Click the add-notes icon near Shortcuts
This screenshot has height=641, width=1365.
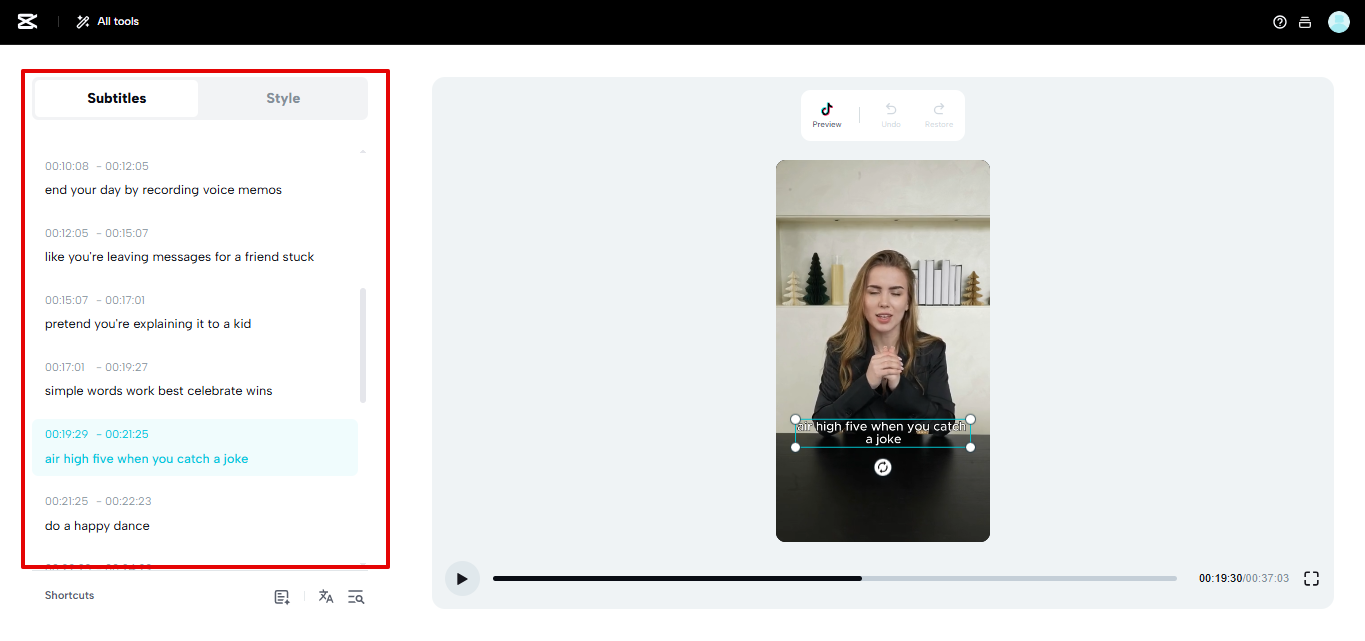pyautogui.click(x=281, y=596)
